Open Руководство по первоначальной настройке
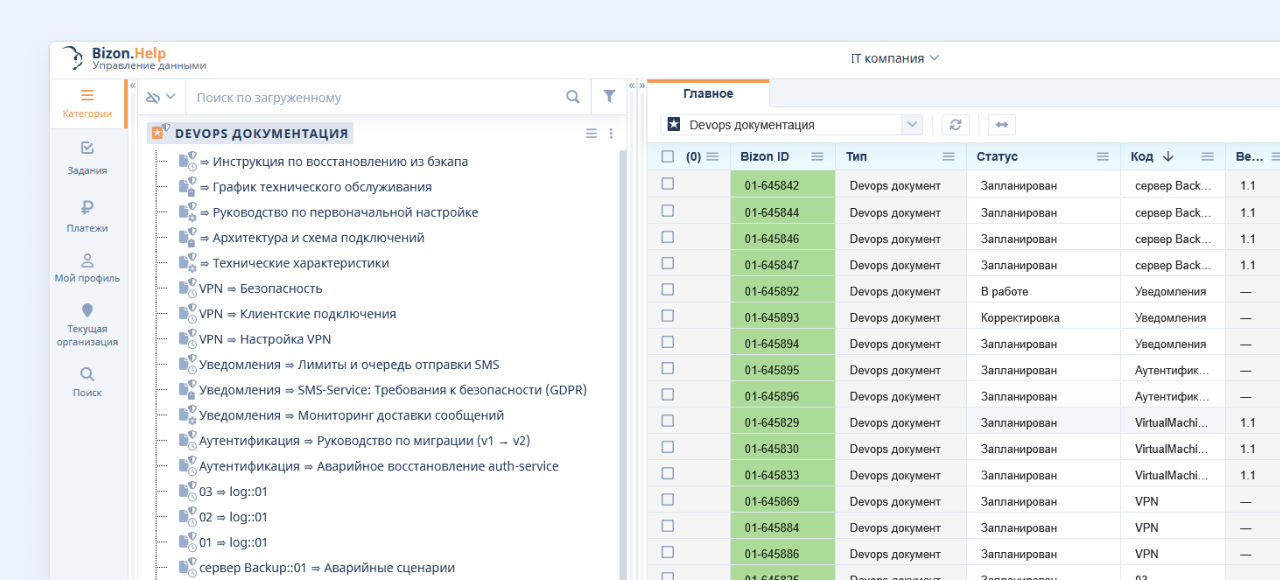 [x=345, y=212]
